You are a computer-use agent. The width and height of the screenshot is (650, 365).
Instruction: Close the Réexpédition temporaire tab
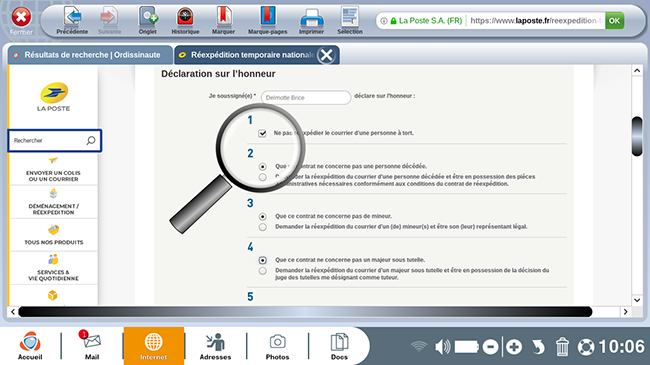326,55
